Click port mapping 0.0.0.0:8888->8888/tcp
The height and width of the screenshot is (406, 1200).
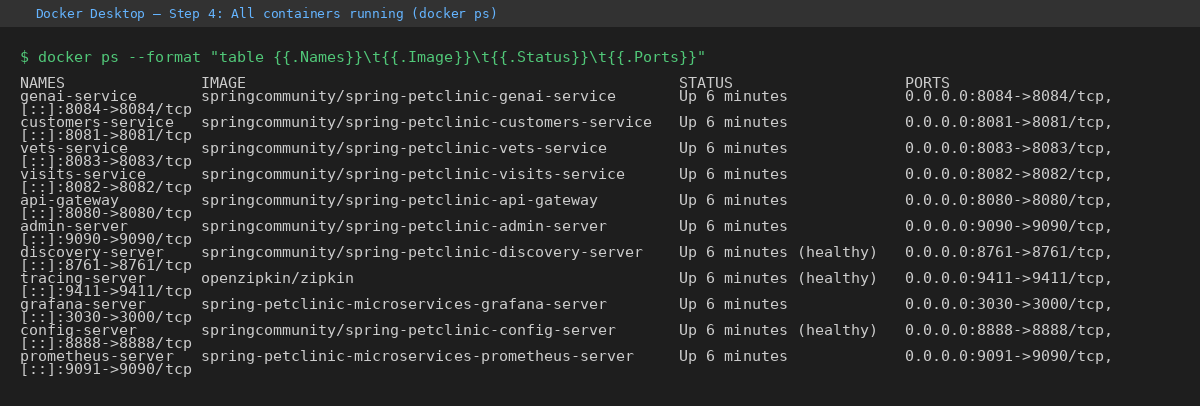1008,330
